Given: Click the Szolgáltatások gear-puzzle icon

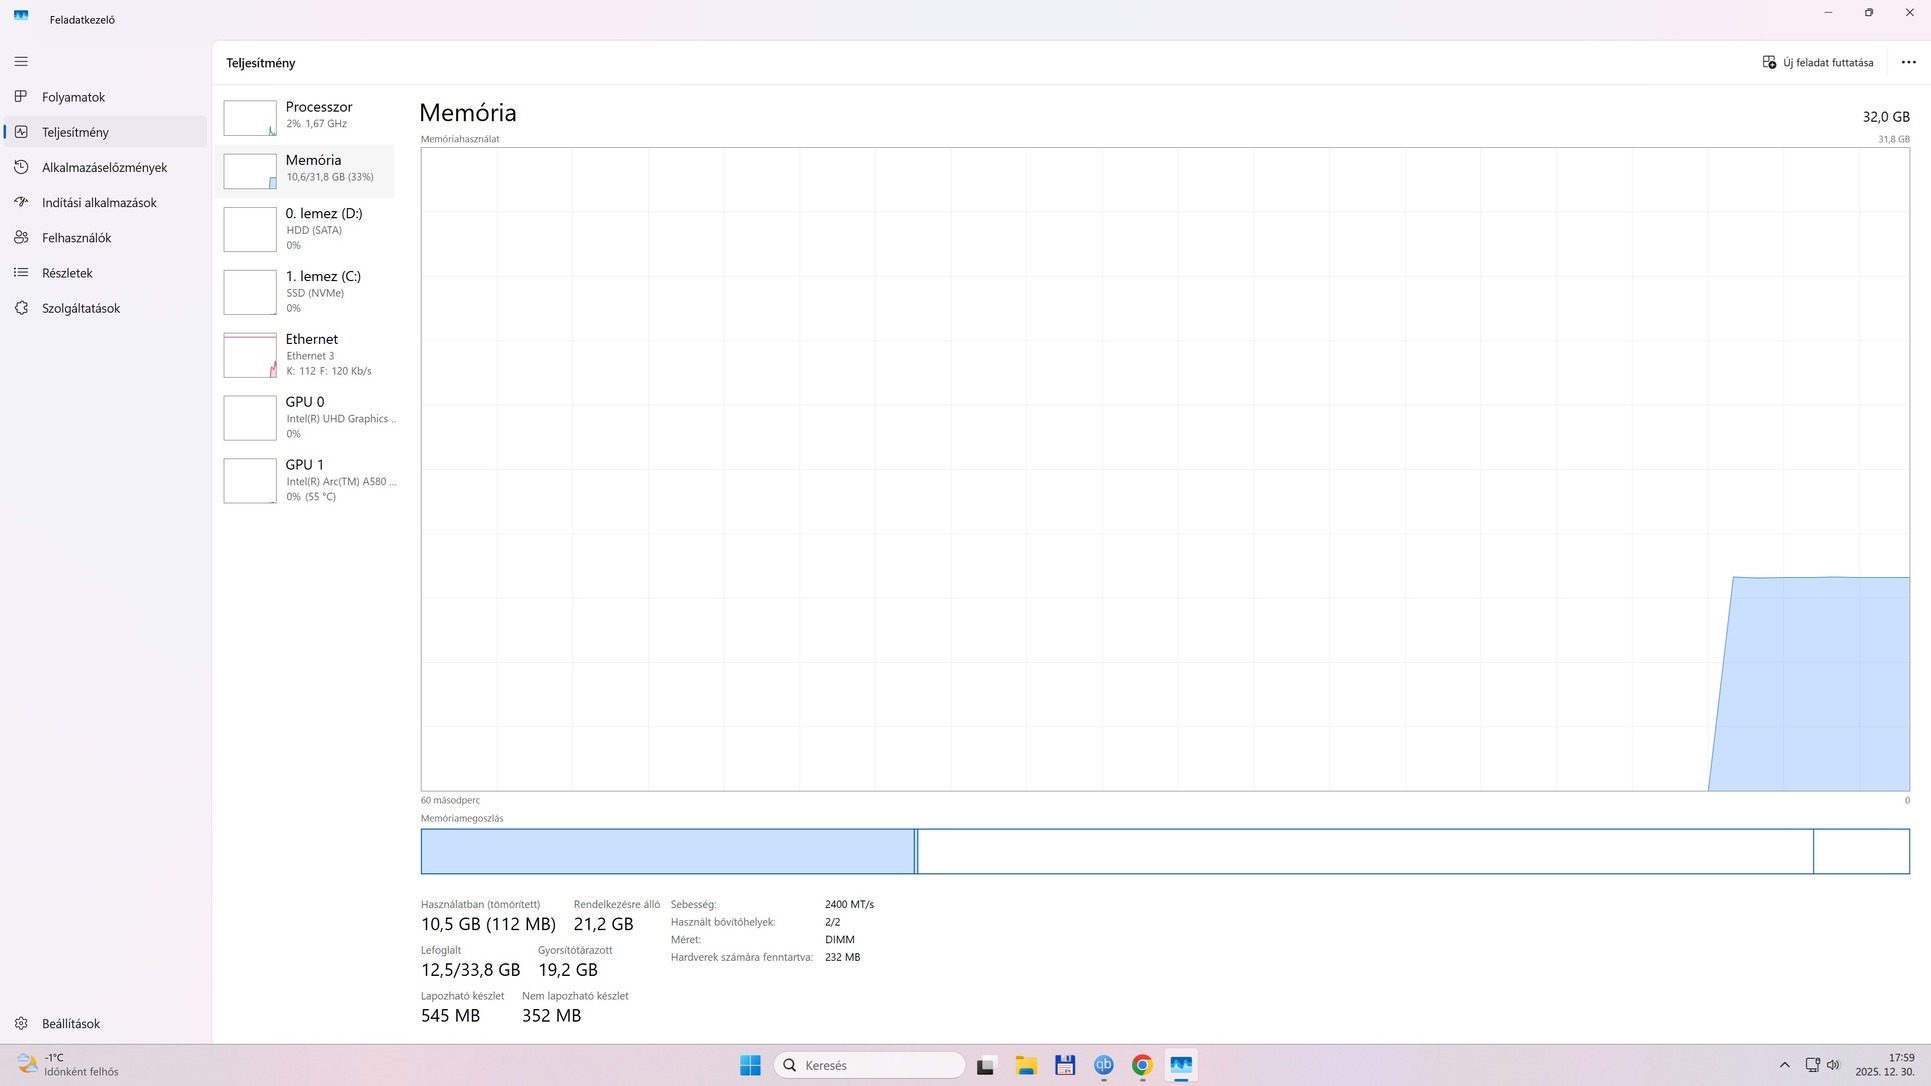Looking at the screenshot, I should (21, 308).
